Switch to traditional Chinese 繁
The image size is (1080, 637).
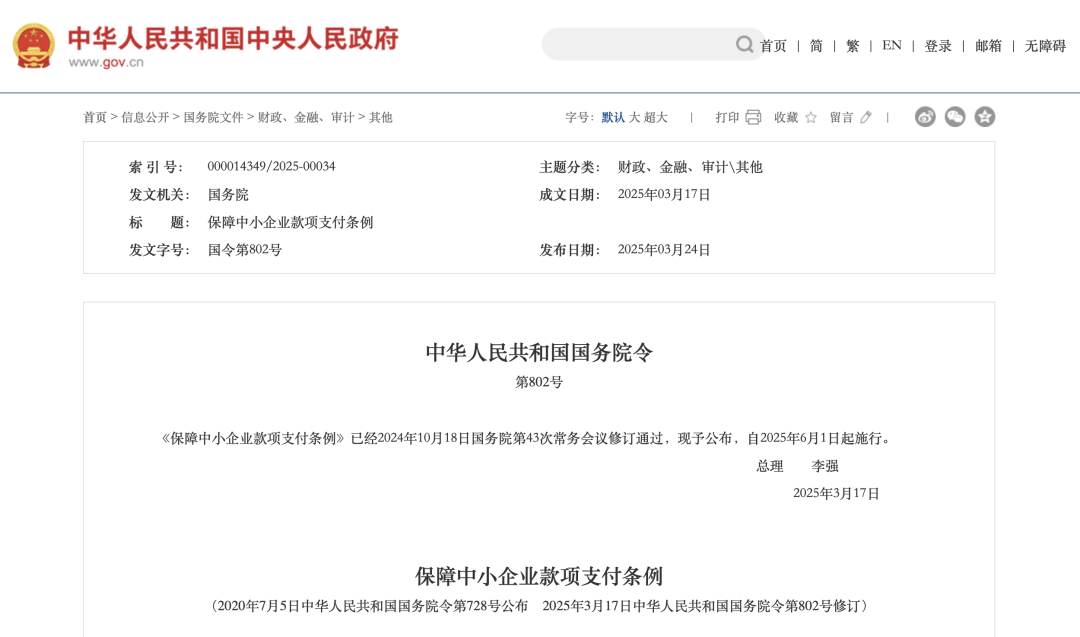coord(853,46)
